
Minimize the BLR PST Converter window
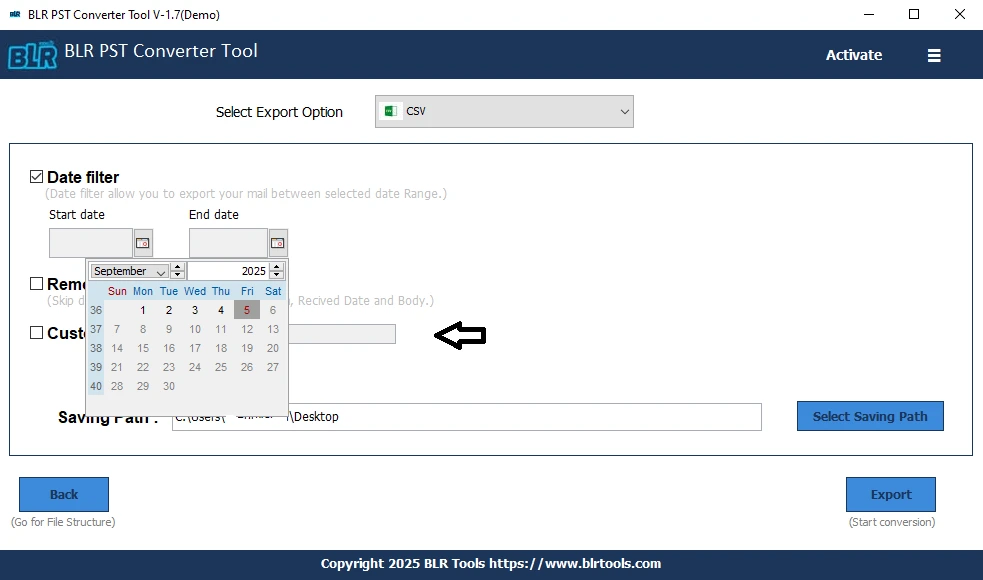coord(869,14)
